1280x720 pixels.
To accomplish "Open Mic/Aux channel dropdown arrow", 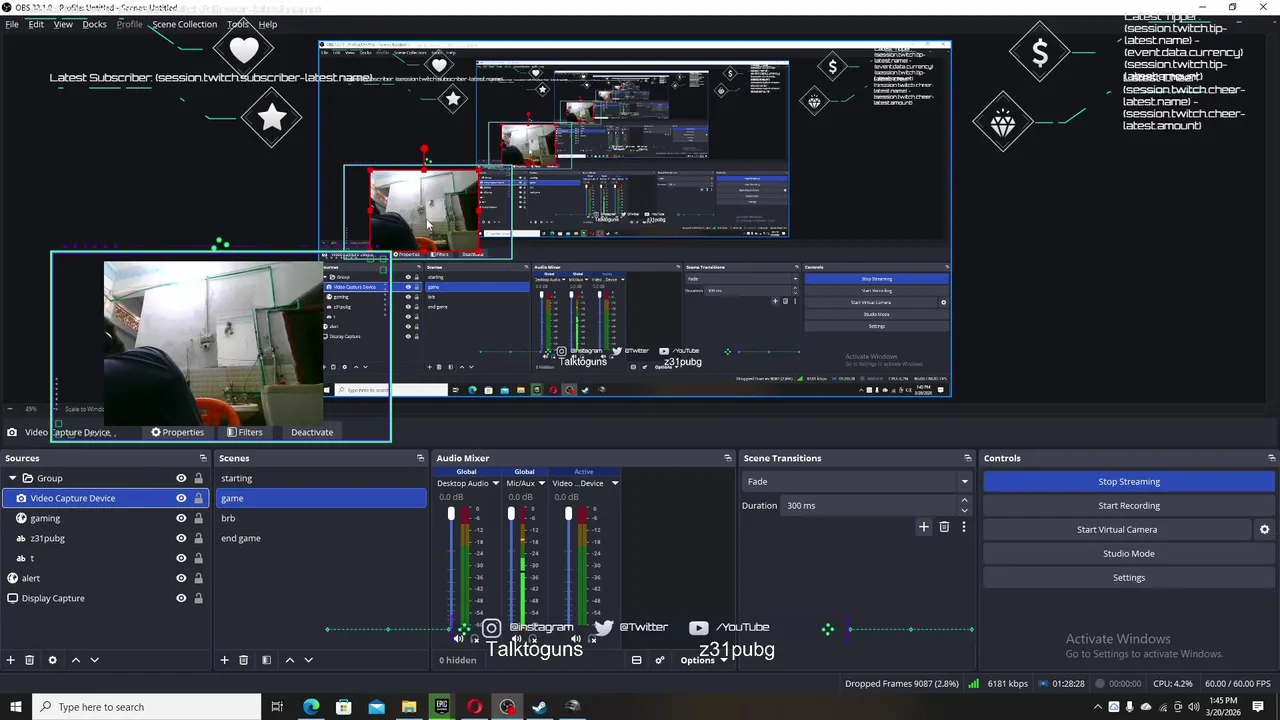I will 542,483.
